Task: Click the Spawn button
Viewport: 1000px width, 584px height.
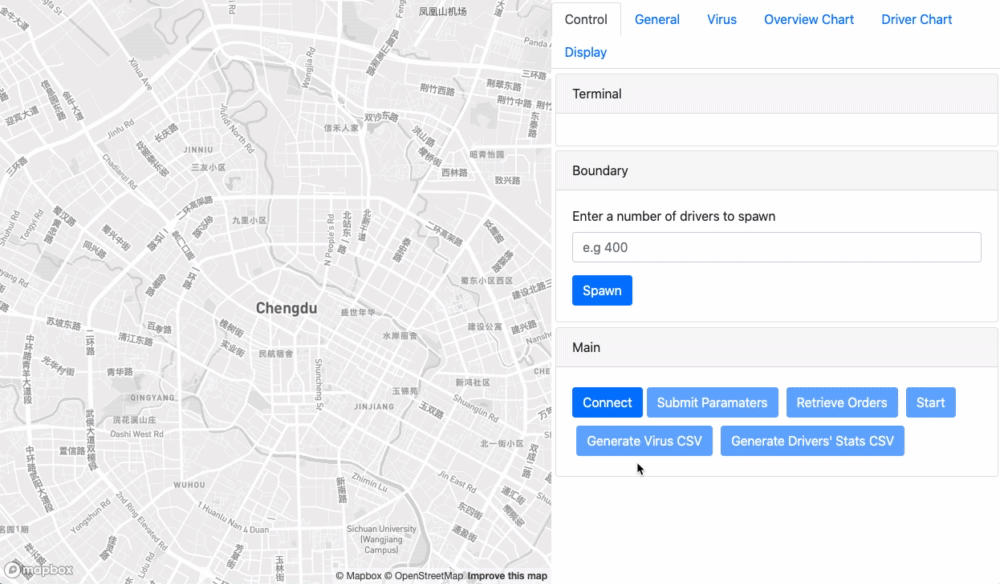Action: [602, 291]
